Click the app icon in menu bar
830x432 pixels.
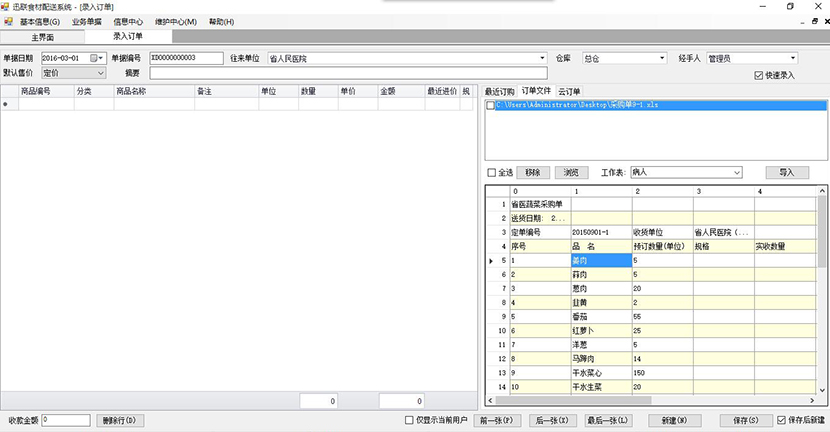8,22
